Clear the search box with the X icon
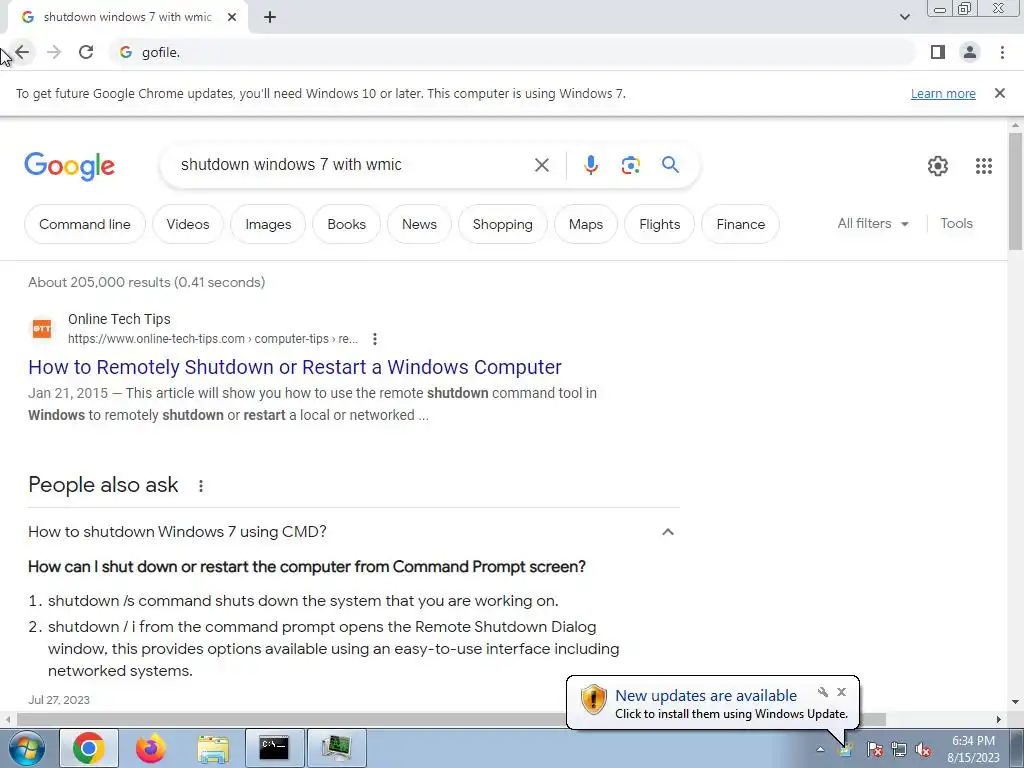1024x768 pixels. (x=542, y=165)
